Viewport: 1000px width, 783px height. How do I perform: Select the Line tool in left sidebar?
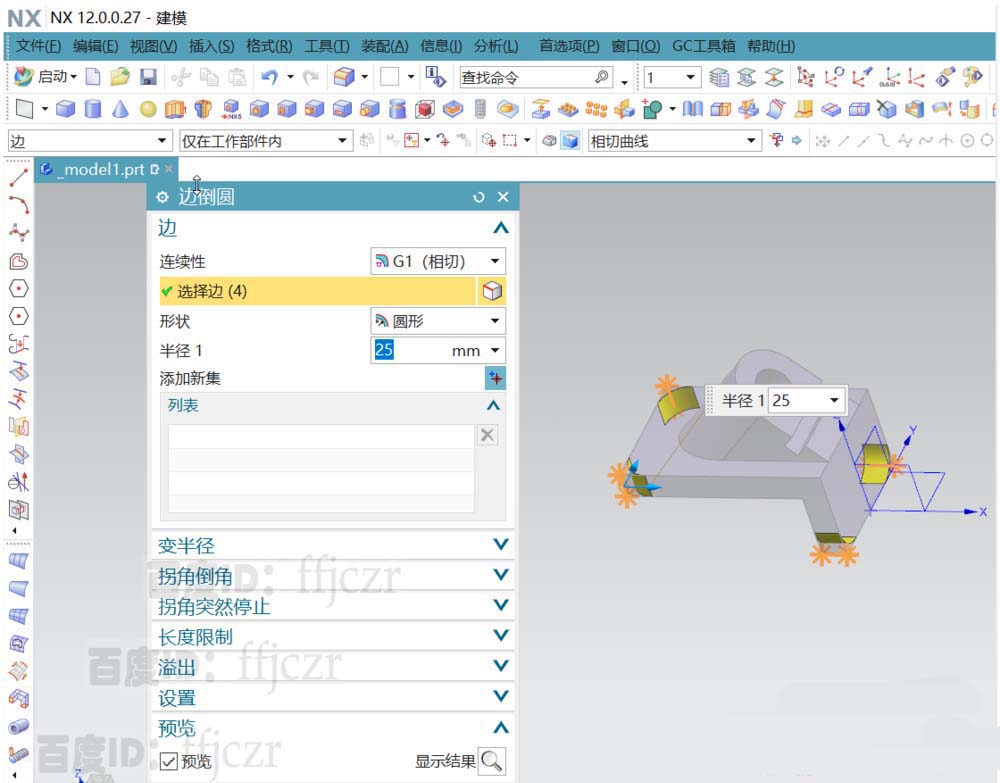19,178
